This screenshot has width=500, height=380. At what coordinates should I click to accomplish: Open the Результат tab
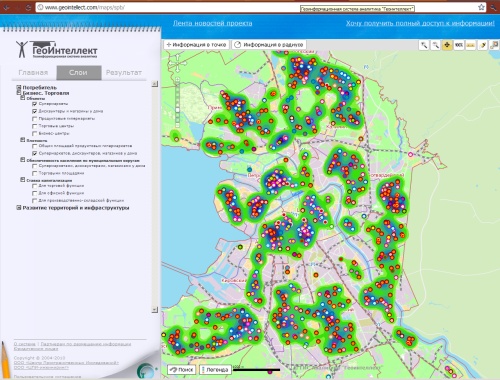(124, 73)
